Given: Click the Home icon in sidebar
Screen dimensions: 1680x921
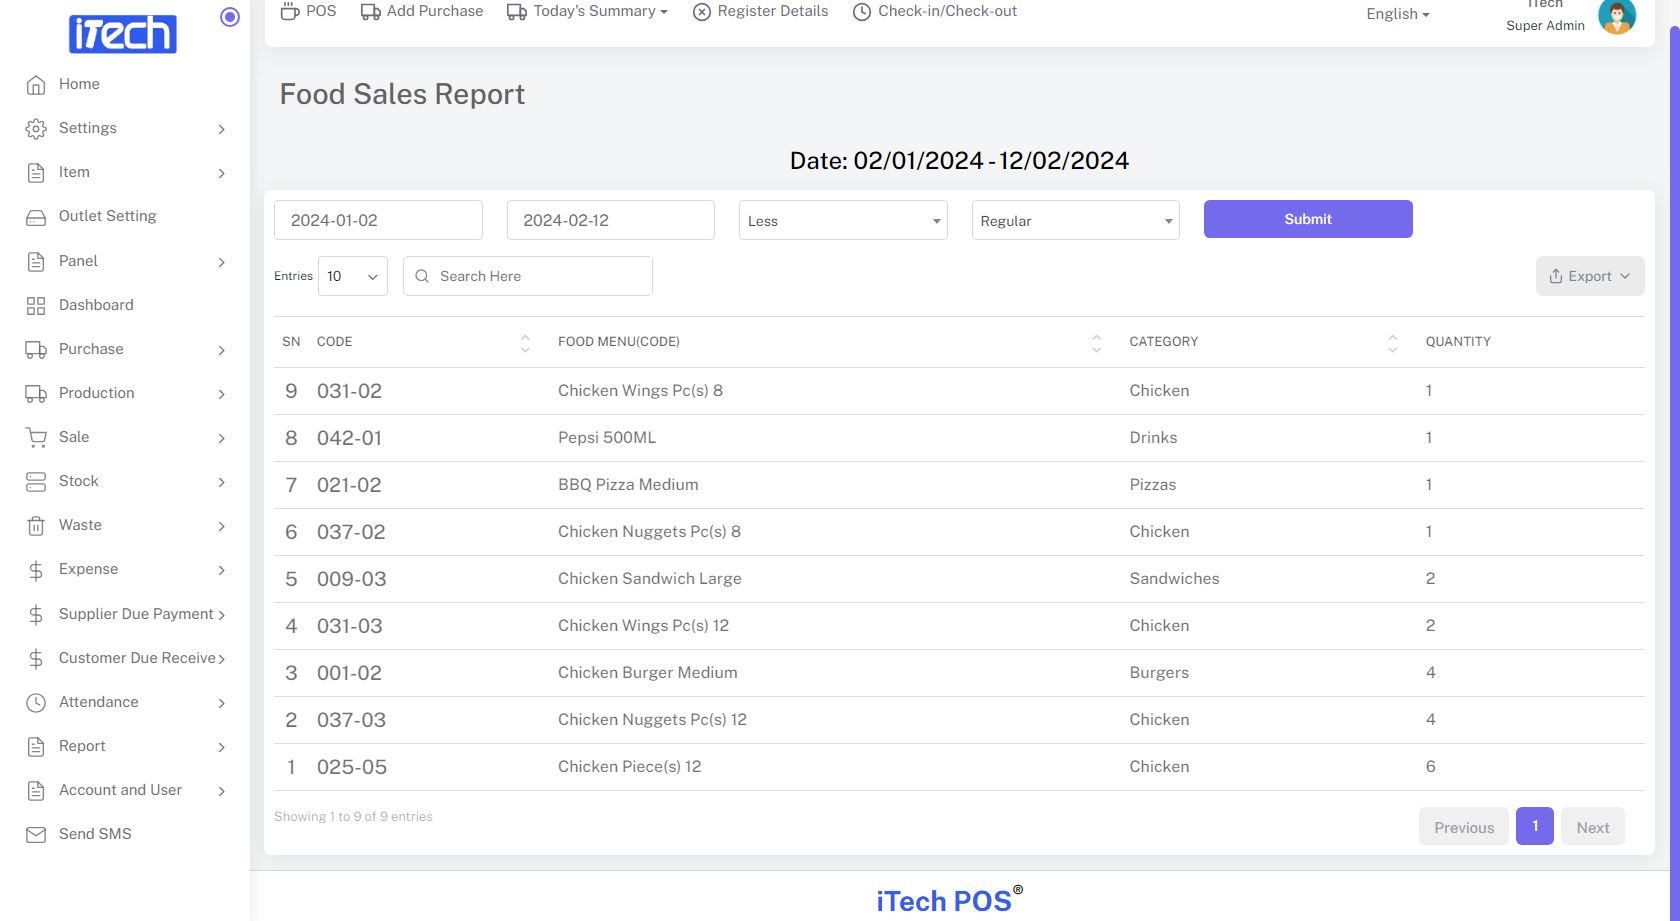Looking at the screenshot, I should 36,85.
